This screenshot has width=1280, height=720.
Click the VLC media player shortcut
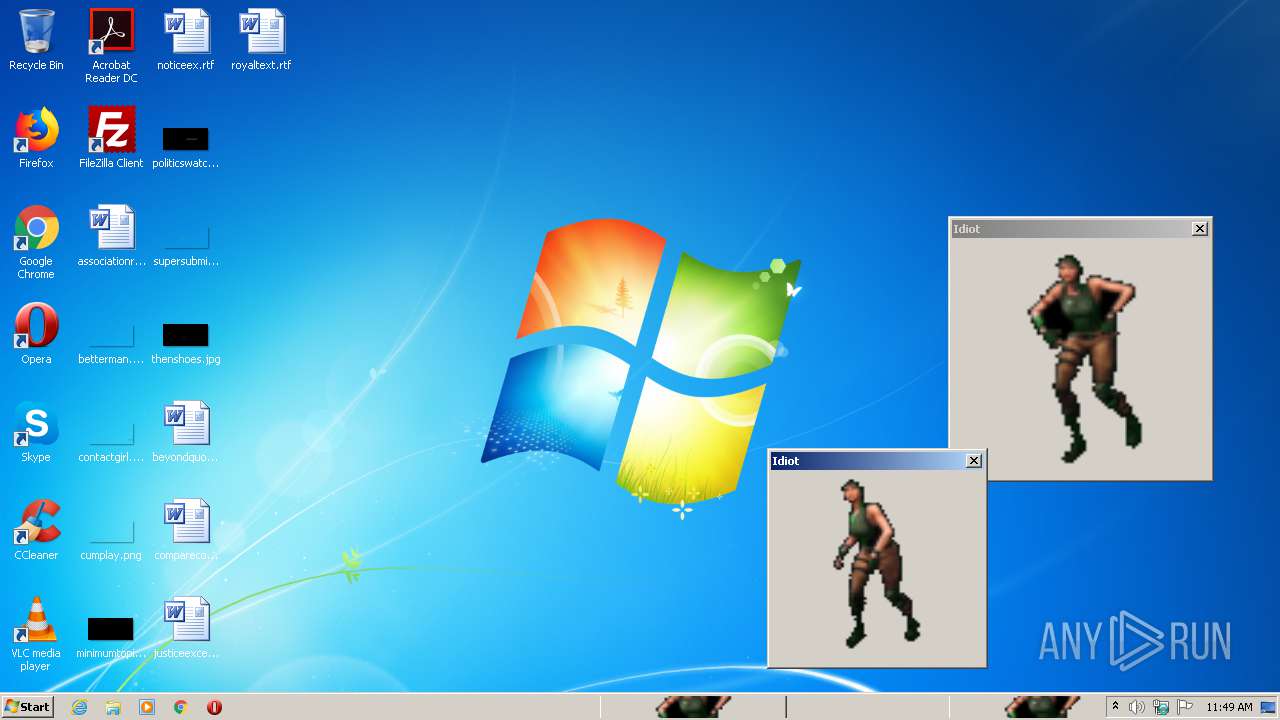[36, 635]
